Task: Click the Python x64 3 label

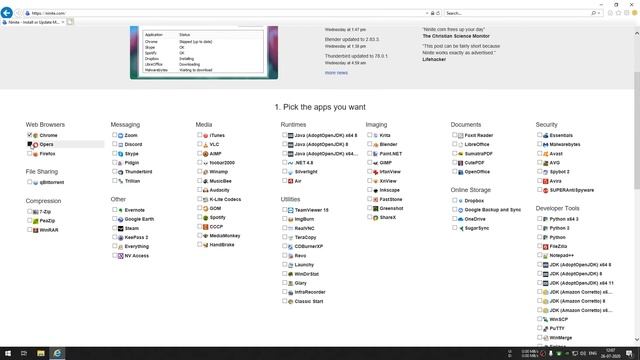Action: tap(564, 219)
